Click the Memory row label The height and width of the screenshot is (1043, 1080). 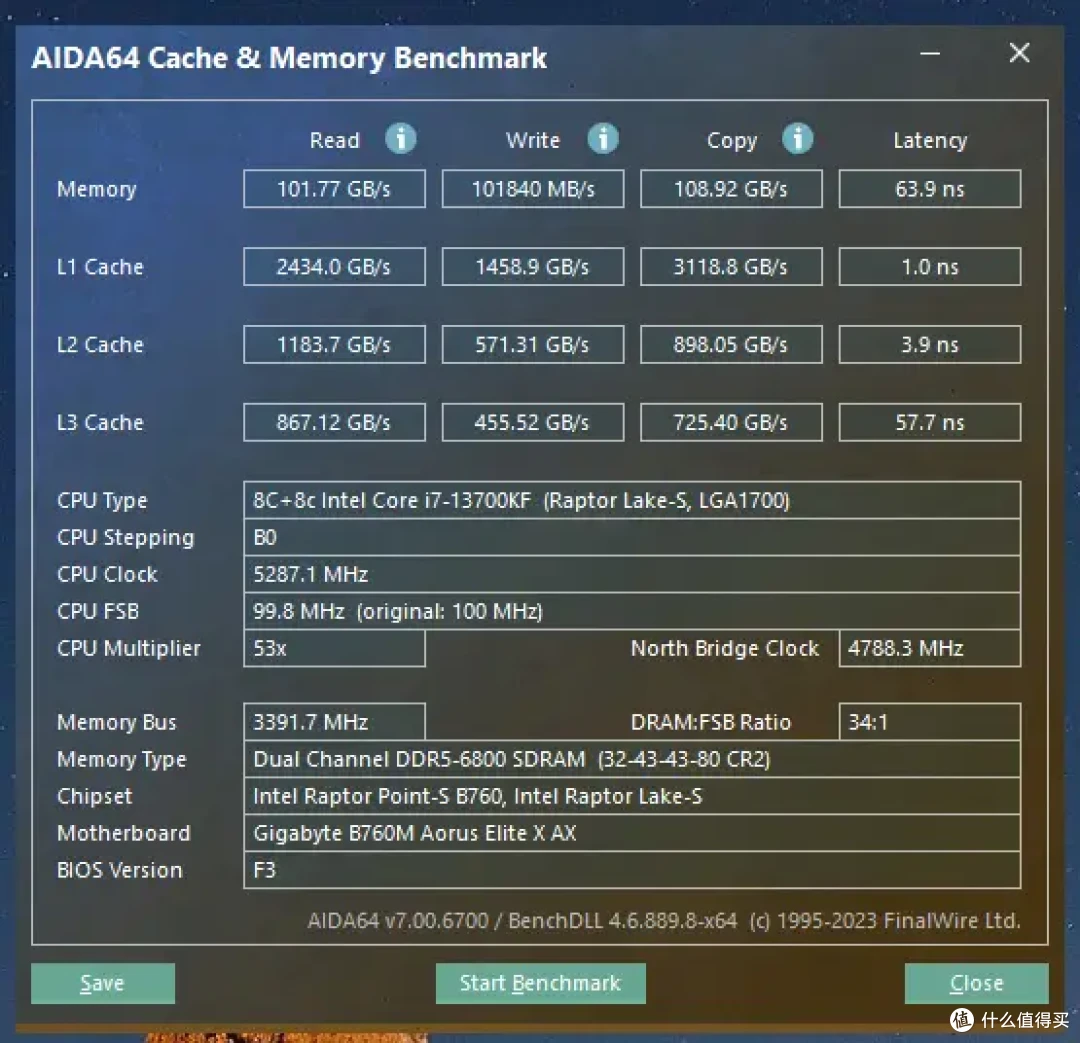pos(96,189)
